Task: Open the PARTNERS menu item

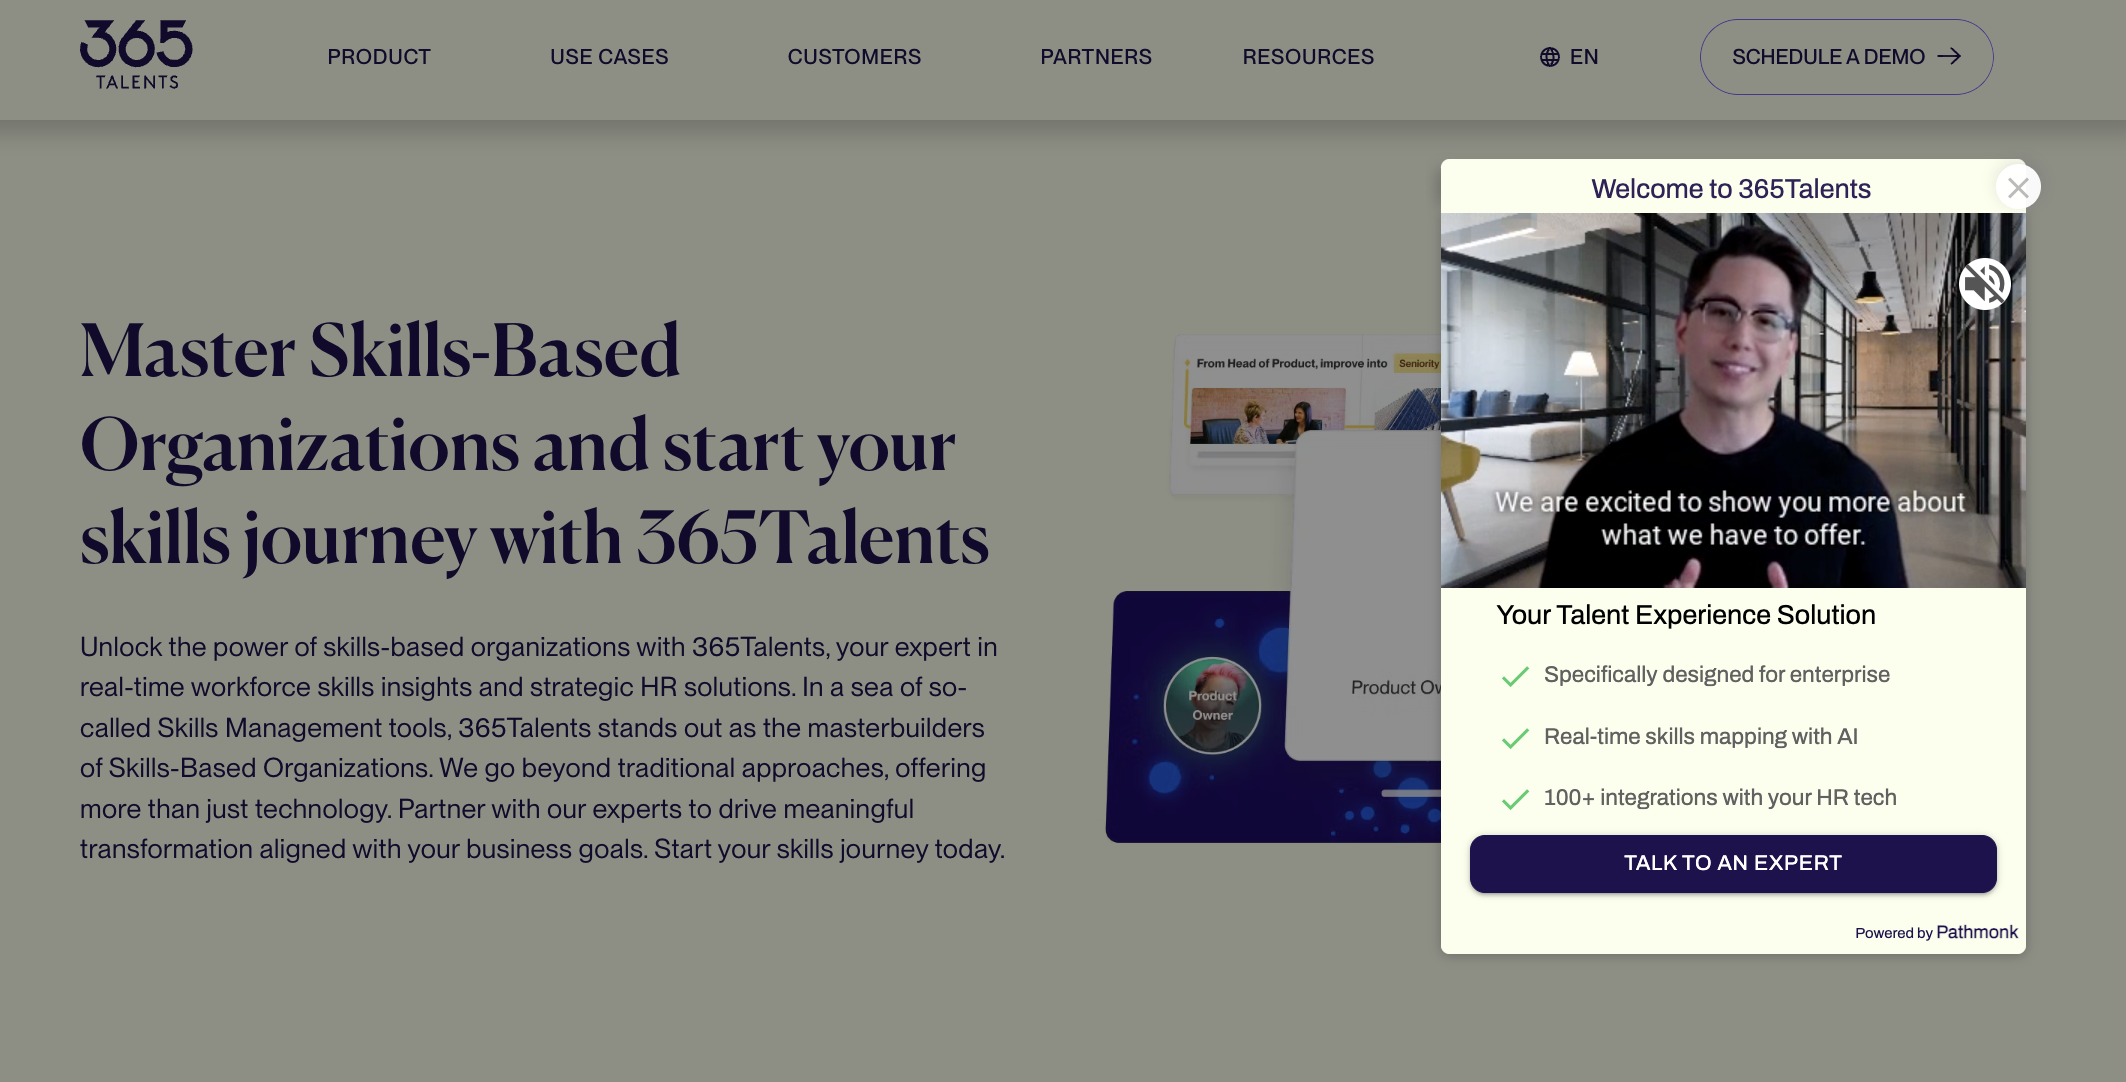Action: coord(1097,57)
